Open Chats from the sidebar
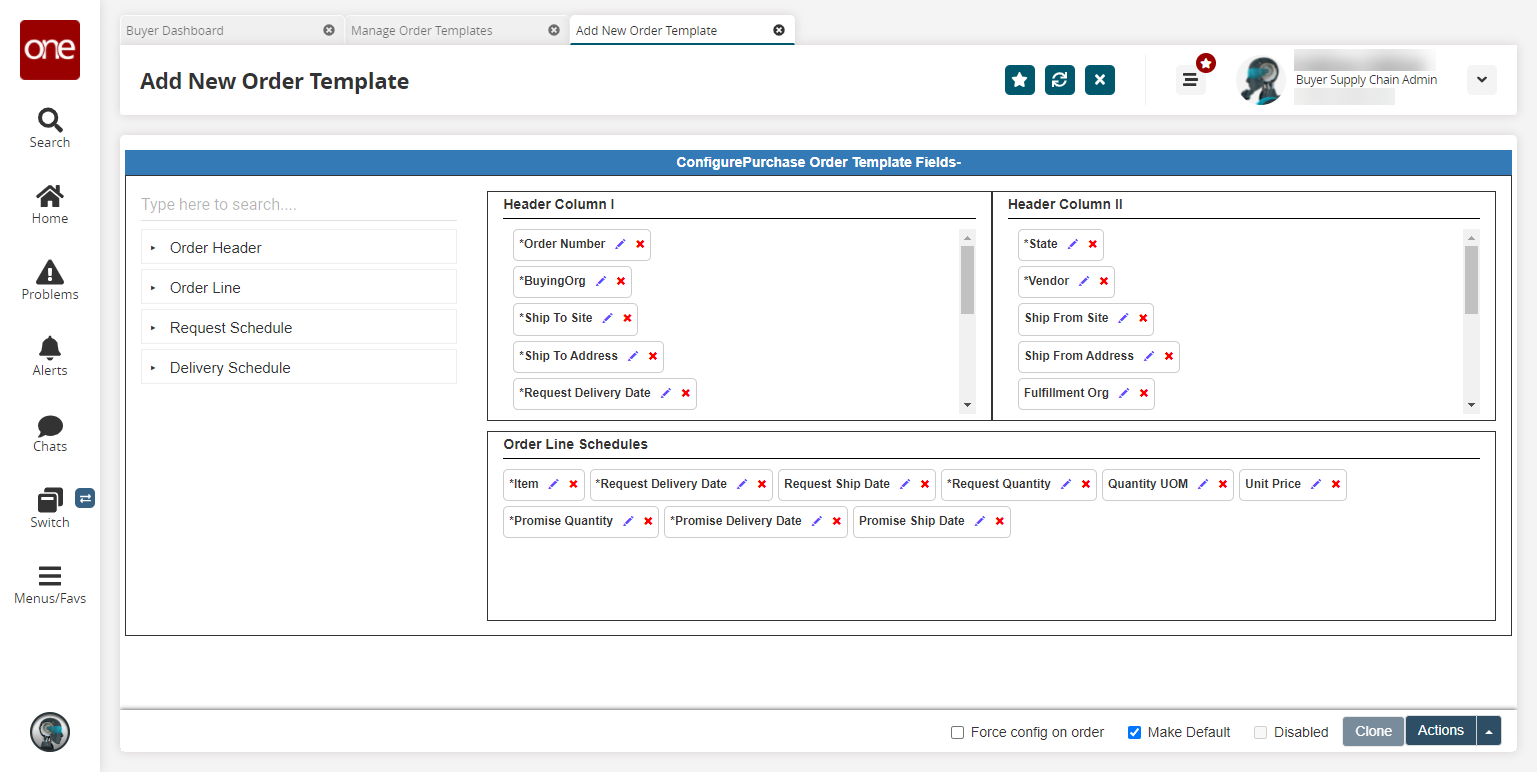Image resolution: width=1537 pixels, height=772 pixels. [x=49, y=432]
